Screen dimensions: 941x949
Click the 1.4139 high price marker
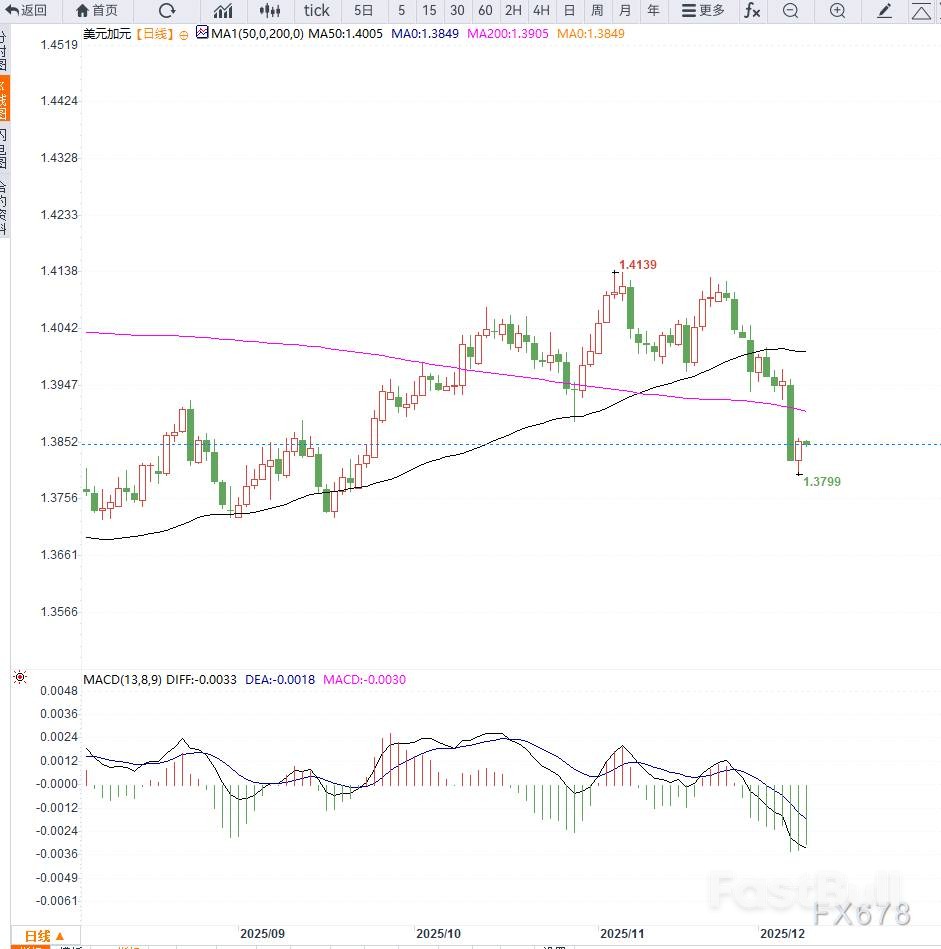click(x=637, y=264)
